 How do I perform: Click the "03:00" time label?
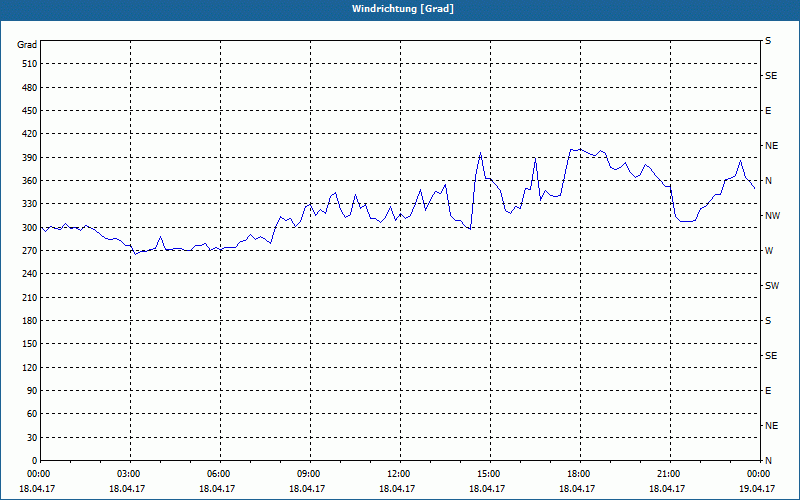click(x=129, y=474)
